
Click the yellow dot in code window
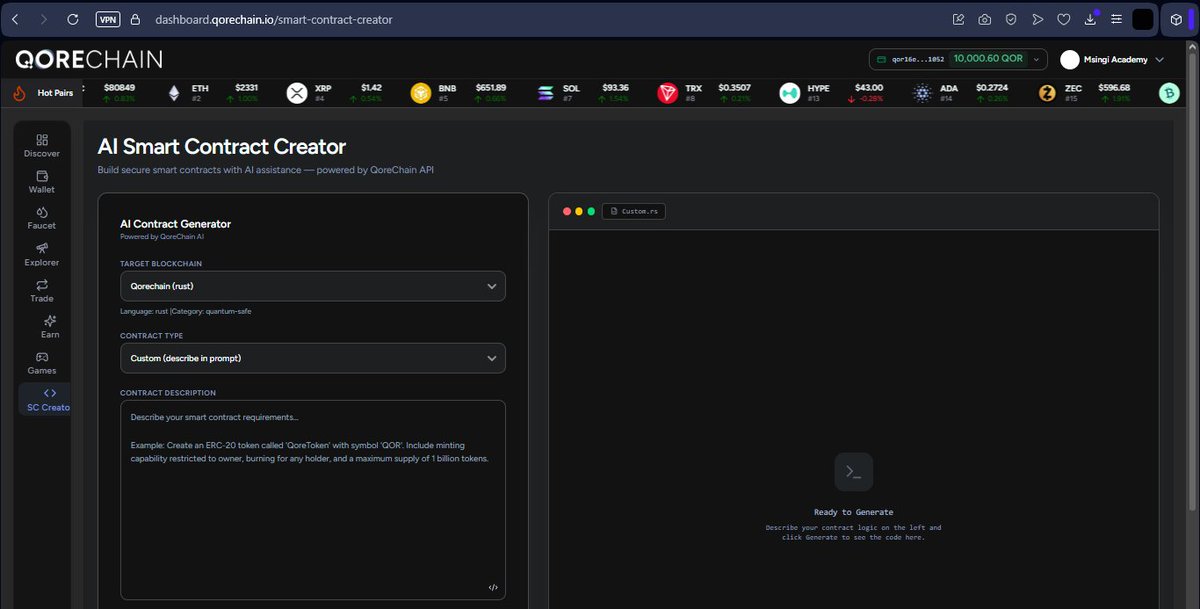[579, 211]
